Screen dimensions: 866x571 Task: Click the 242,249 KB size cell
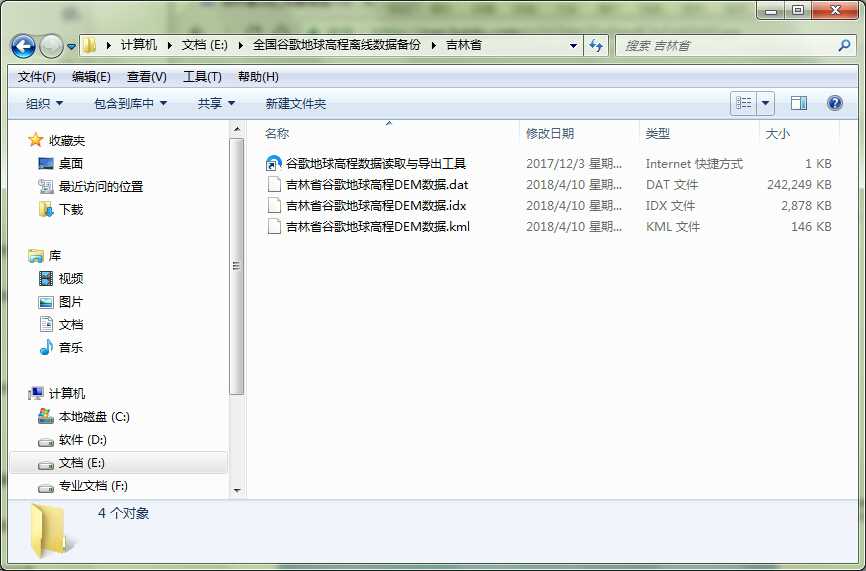(x=799, y=184)
